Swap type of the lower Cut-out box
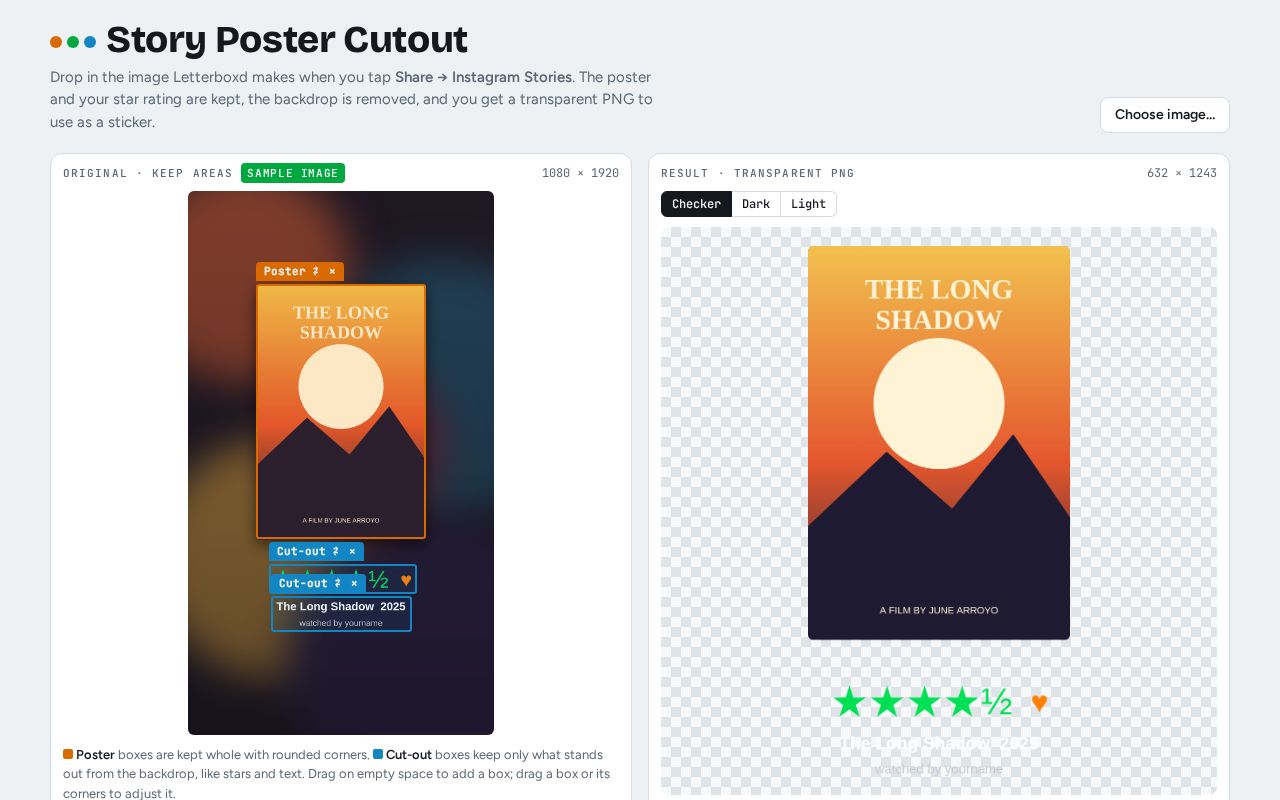 click(x=338, y=583)
